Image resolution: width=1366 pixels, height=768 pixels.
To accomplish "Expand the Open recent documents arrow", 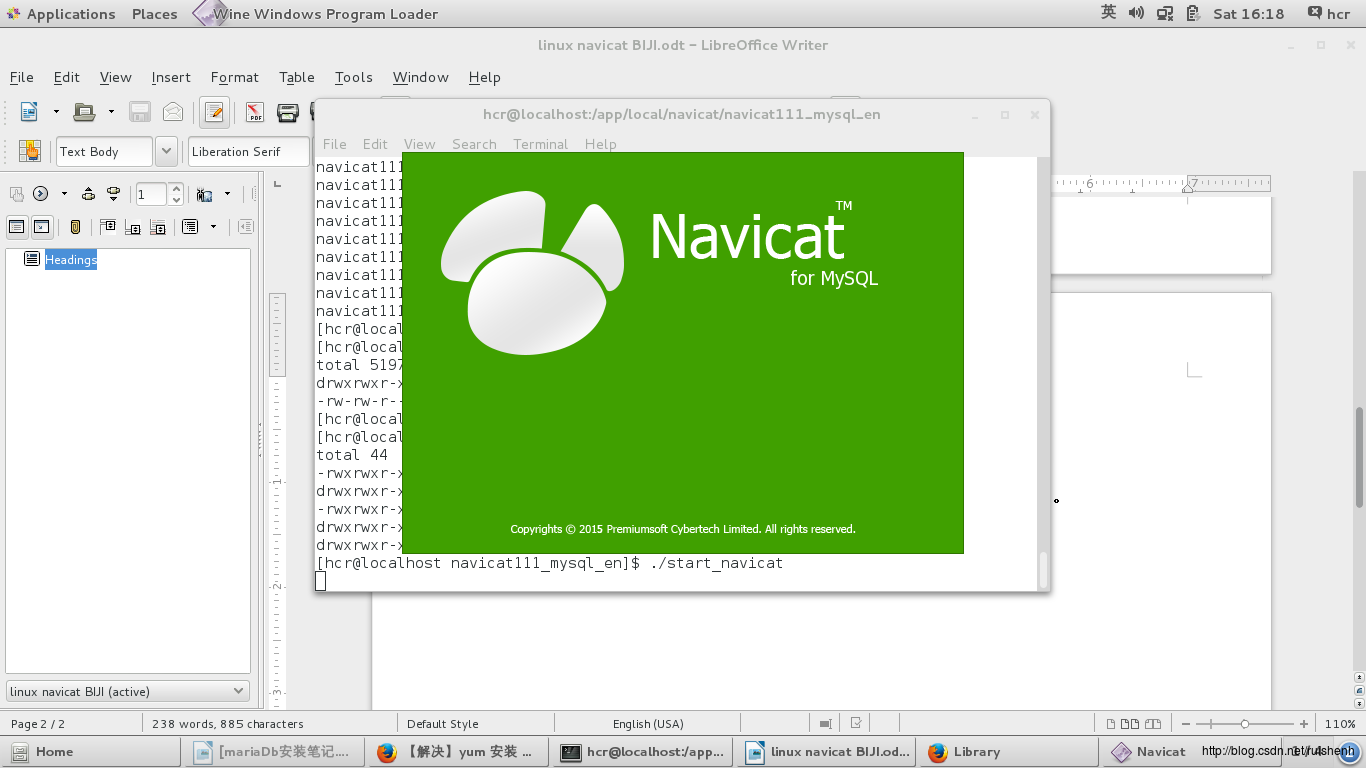I will click(x=111, y=112).
